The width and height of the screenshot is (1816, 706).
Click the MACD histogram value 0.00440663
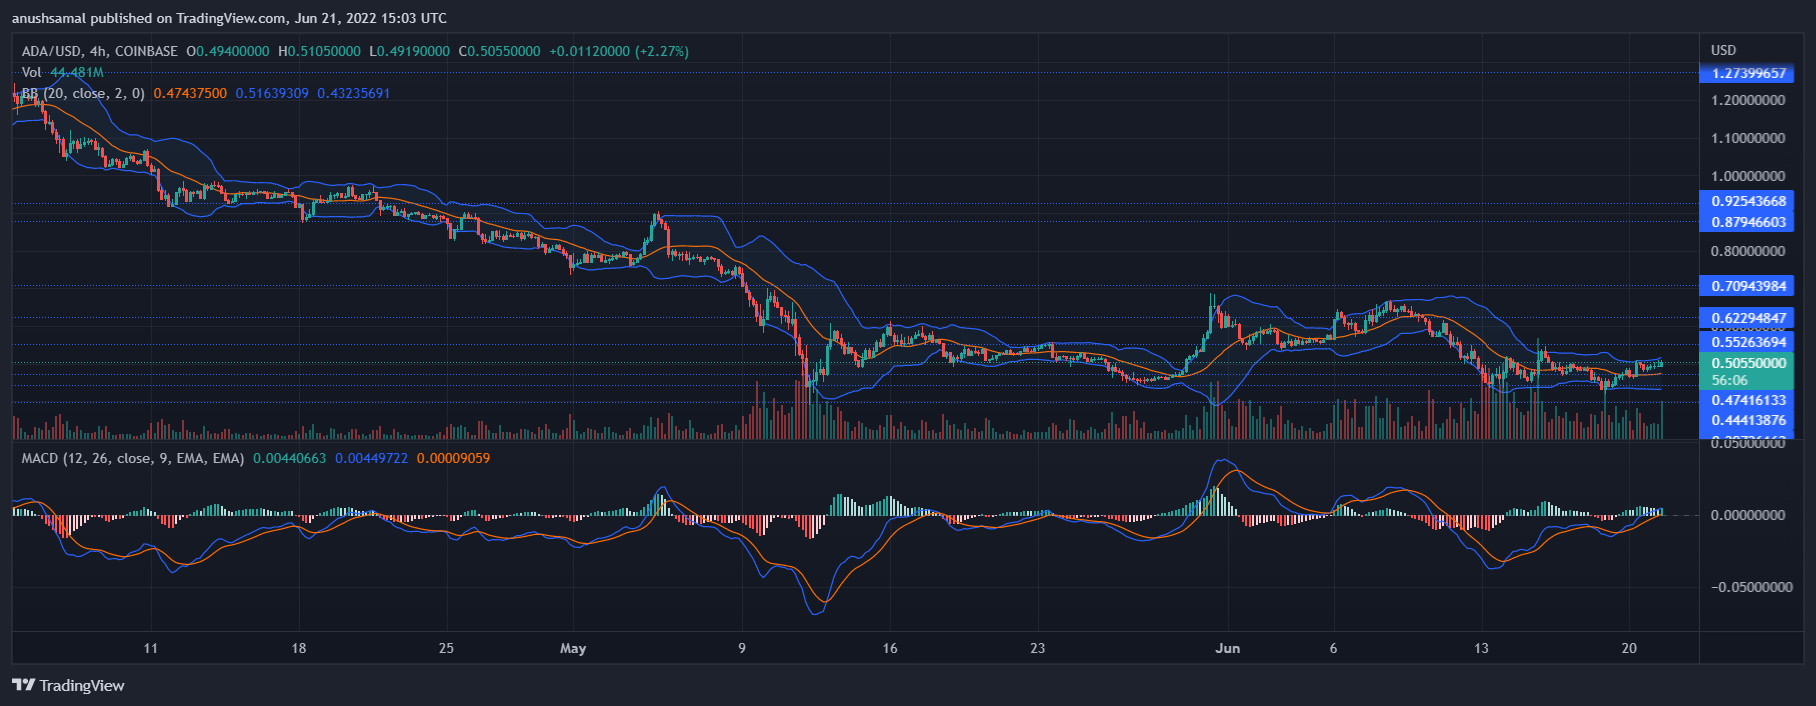[289, 458]
